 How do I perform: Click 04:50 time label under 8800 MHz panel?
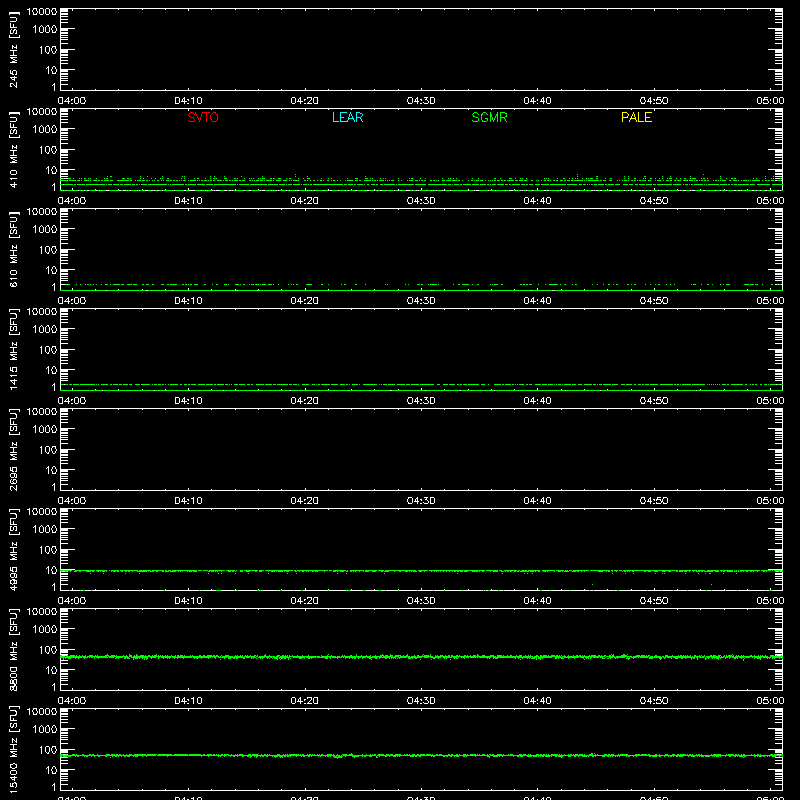[654, 701]
